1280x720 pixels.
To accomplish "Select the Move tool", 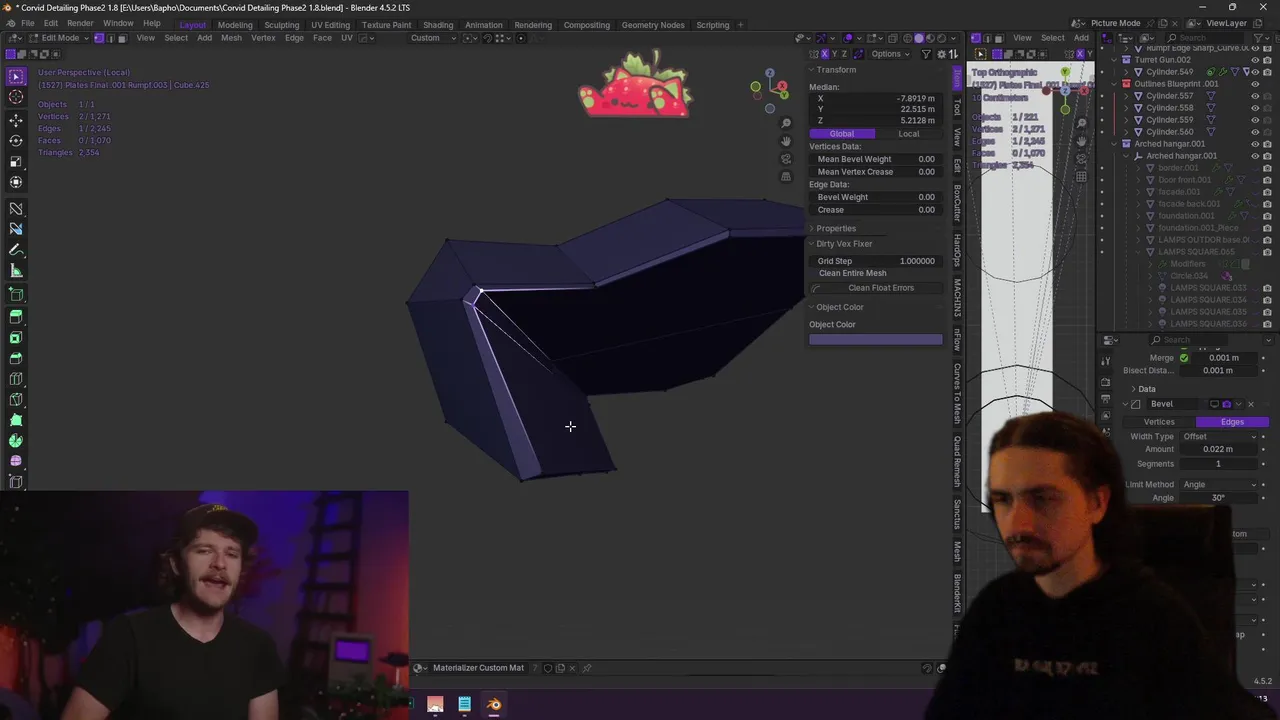I will tap(16, 120).
